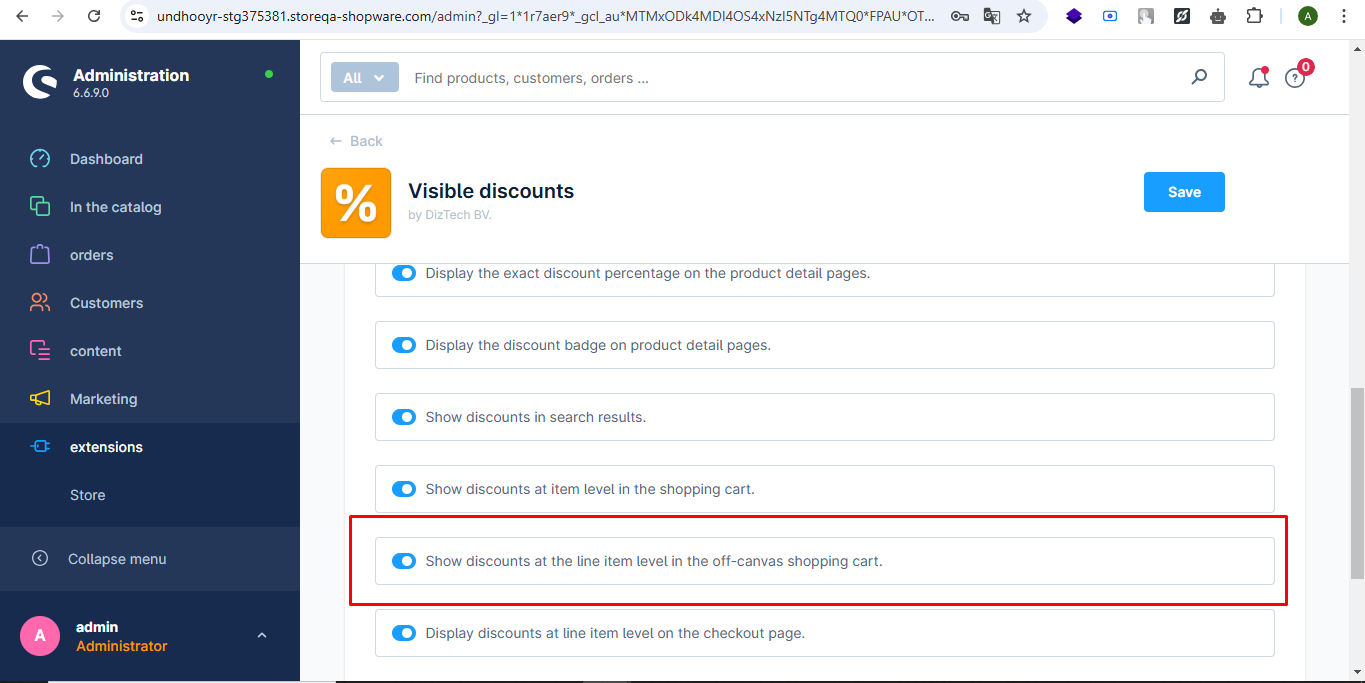The image size is (1365, 683).
Task: Toggle exact discount percentage on product detail pages
Action: pos(404,273)
